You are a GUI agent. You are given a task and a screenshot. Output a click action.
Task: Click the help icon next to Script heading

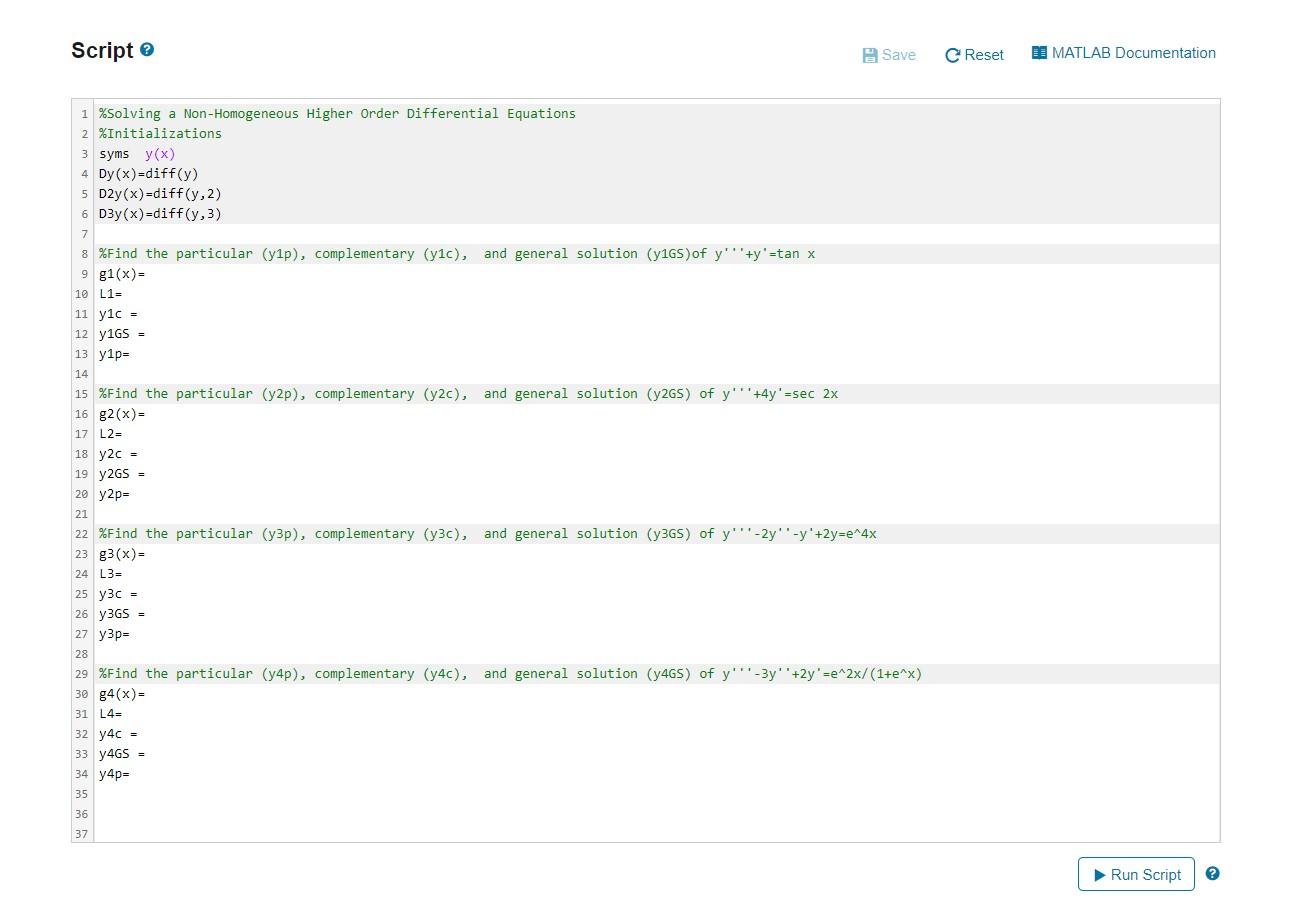(147, 49)
